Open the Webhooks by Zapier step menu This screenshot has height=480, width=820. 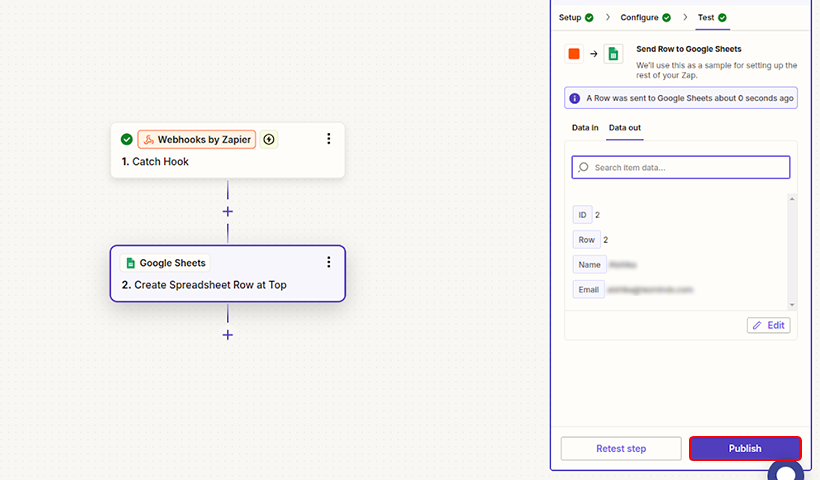[328, 139]
